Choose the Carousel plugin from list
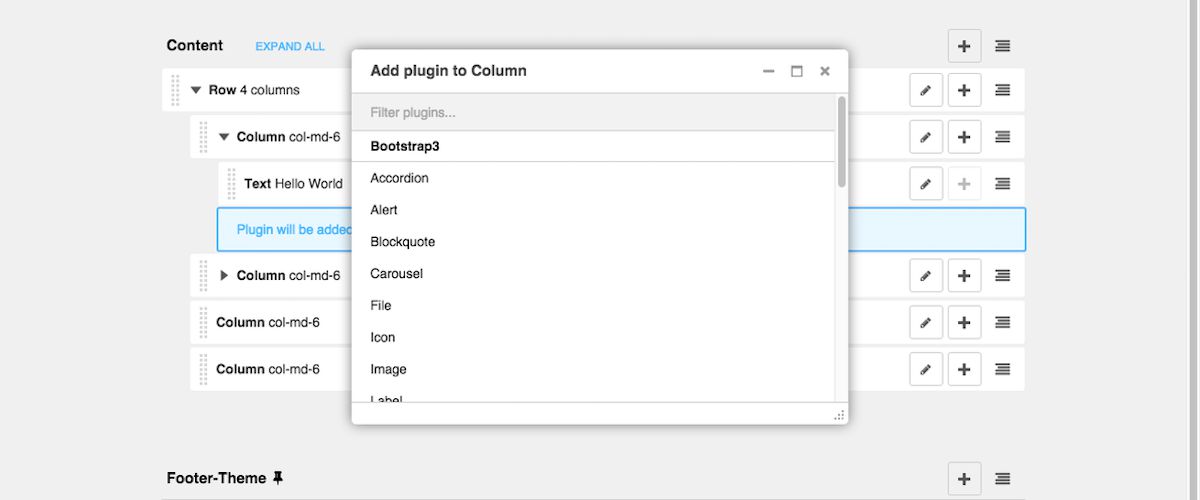 [x=396, y=274]
